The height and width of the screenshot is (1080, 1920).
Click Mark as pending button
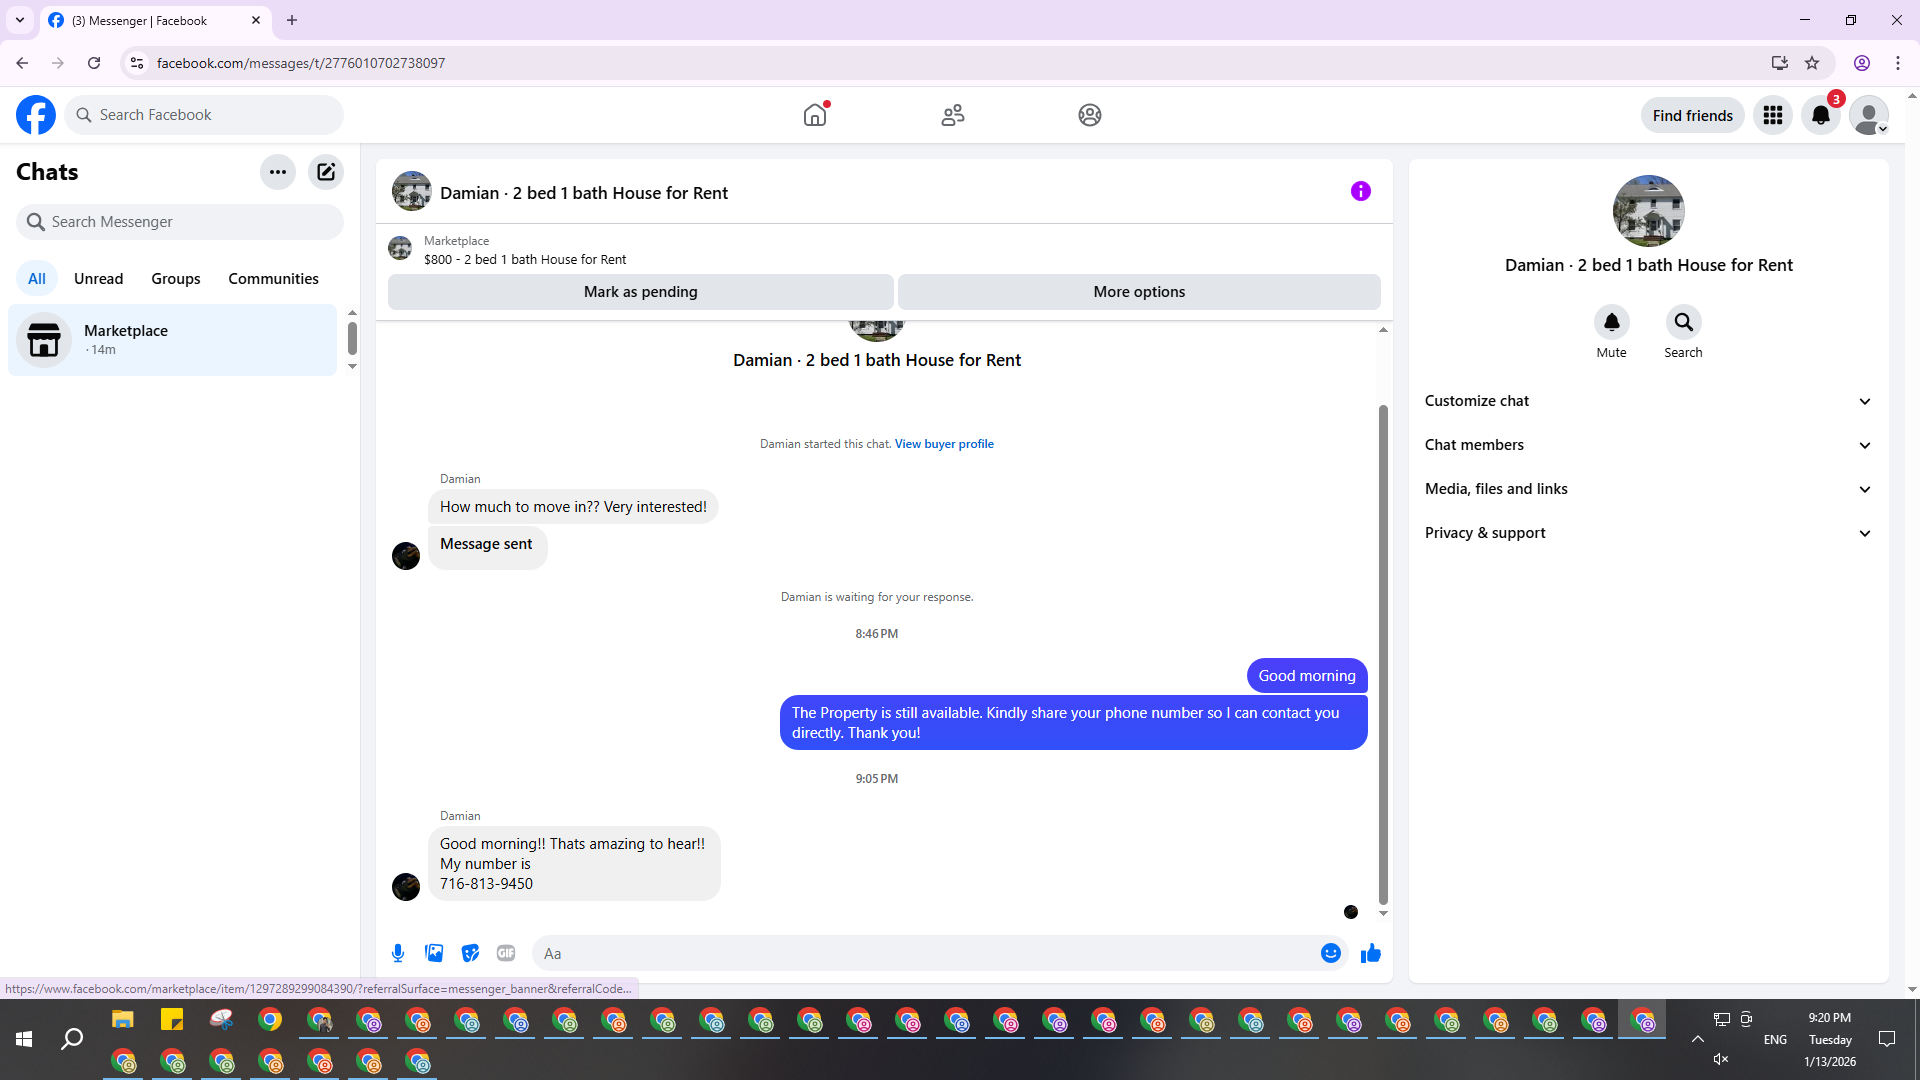pos(640,292)
